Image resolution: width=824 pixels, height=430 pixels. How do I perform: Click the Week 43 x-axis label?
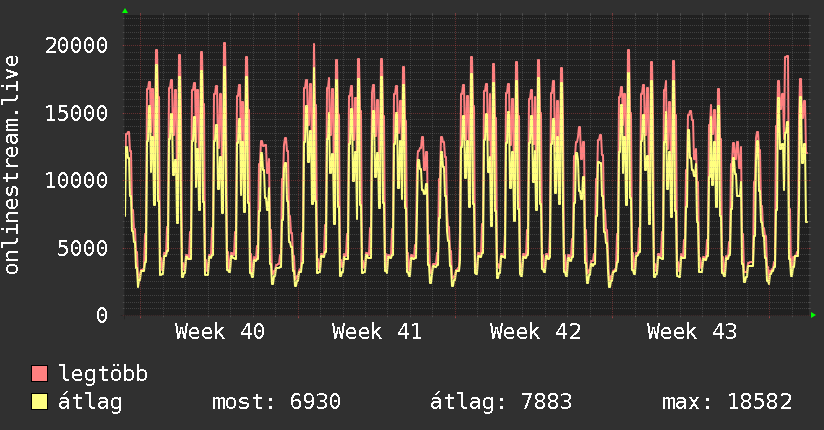(692, 332)
